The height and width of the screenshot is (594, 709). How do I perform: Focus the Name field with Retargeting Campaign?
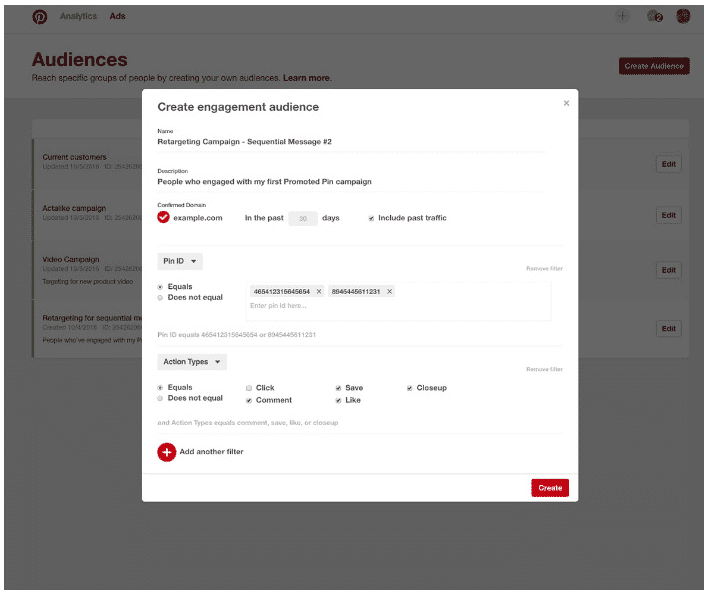[351, 142]
